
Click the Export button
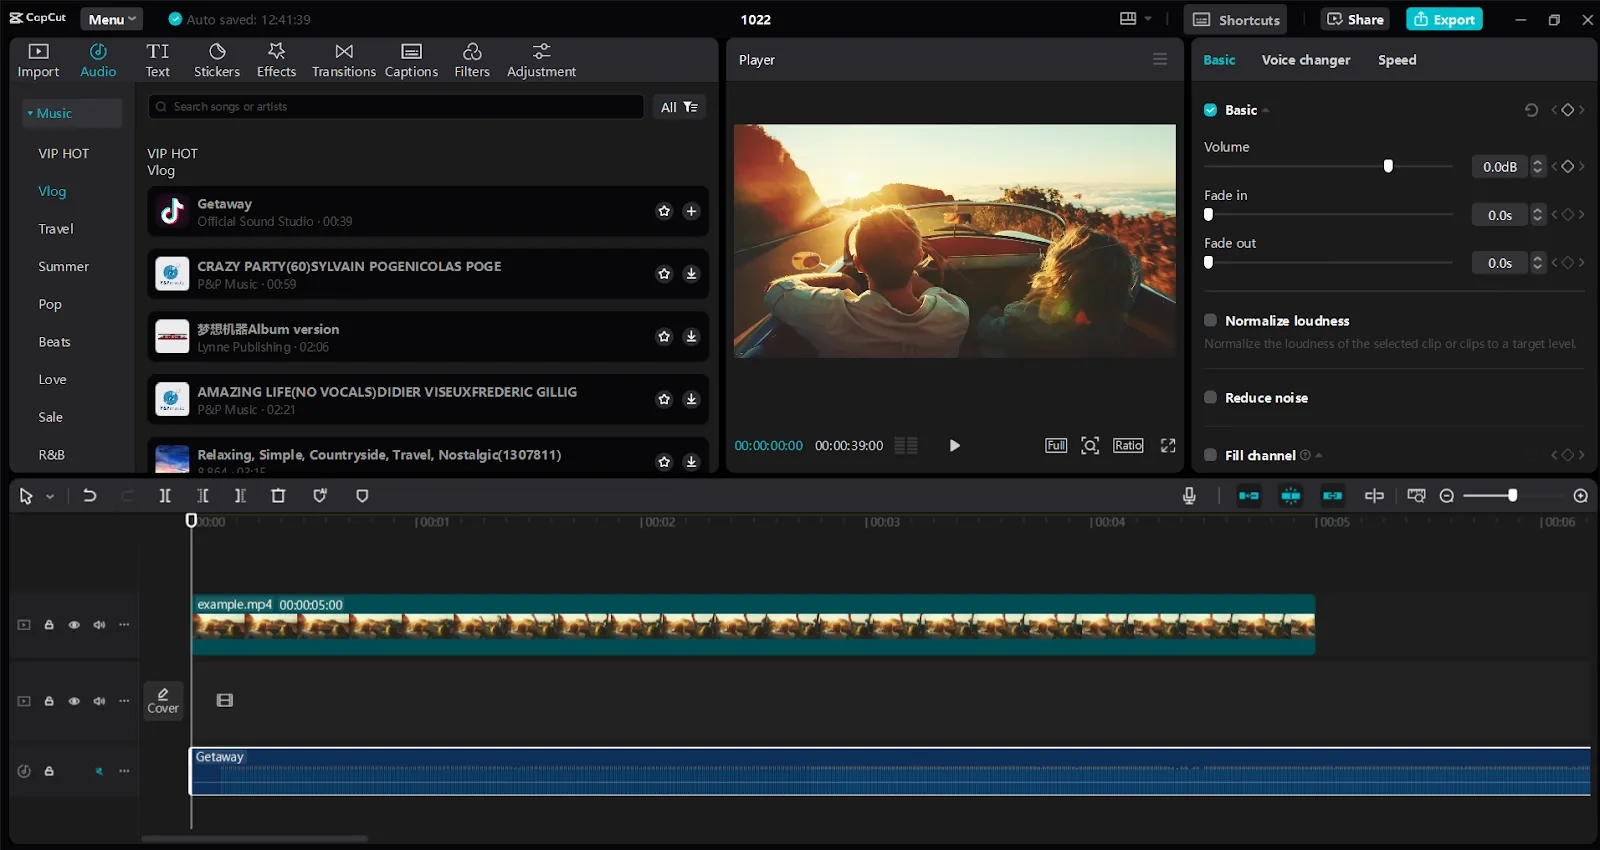1443,19
